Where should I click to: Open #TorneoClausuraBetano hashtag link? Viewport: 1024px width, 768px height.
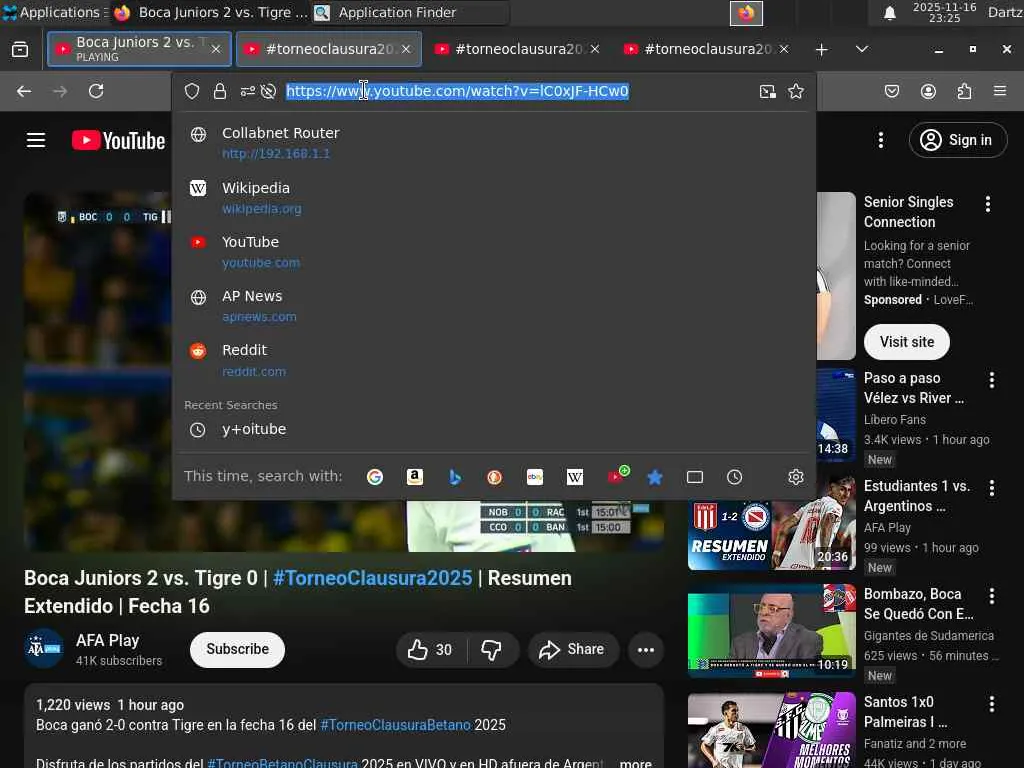point(395,725)
